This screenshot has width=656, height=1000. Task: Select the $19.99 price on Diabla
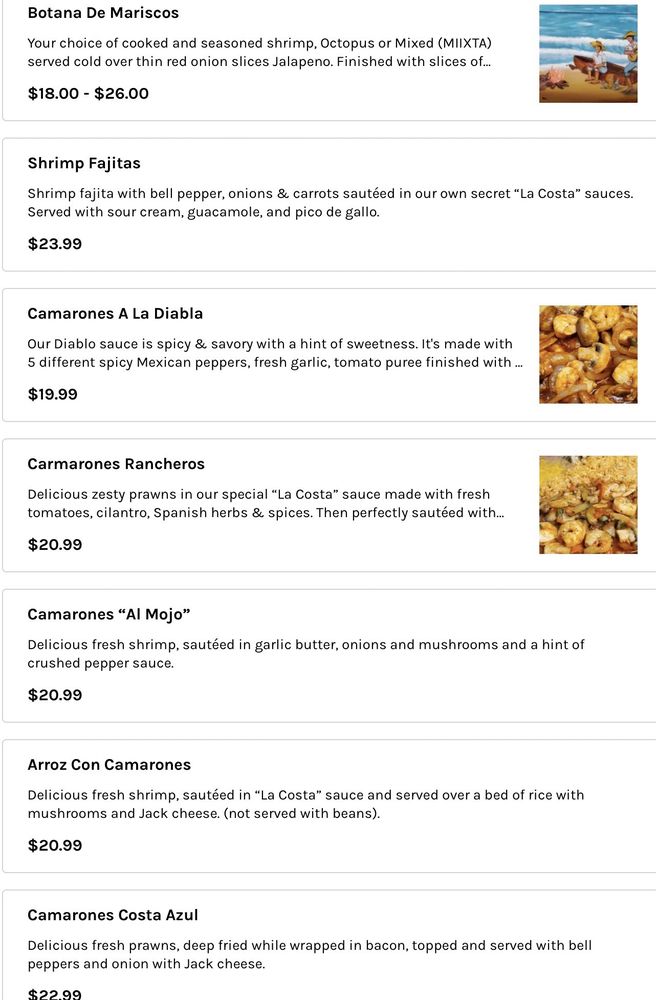[53, 395]
